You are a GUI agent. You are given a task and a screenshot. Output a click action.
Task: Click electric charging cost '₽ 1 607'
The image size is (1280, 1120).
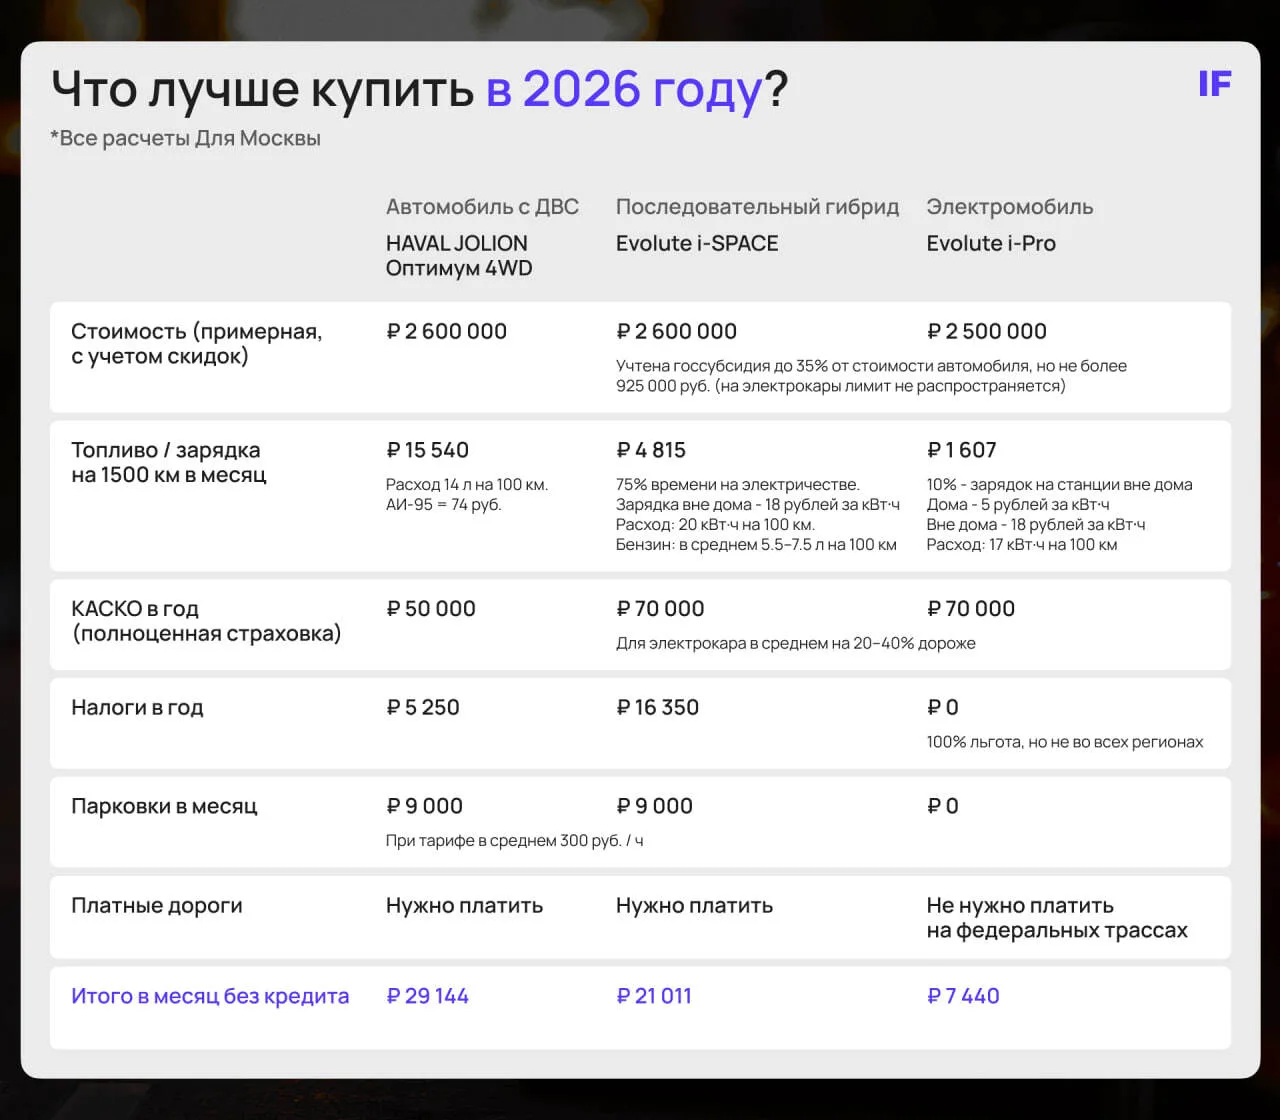[x=962, y=450]
